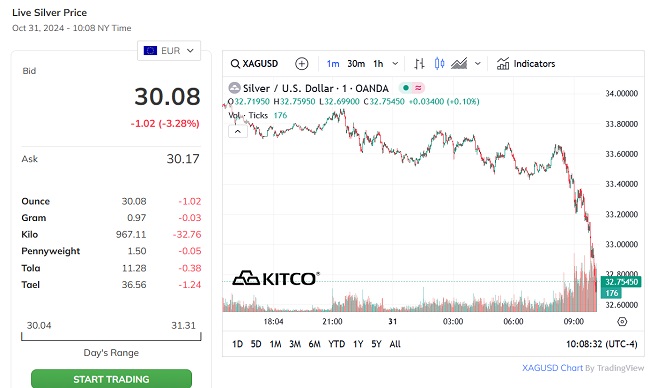Screen dimensions: 650x388
Task: Toggle the green market status indicator
Action: click(406, 88)
